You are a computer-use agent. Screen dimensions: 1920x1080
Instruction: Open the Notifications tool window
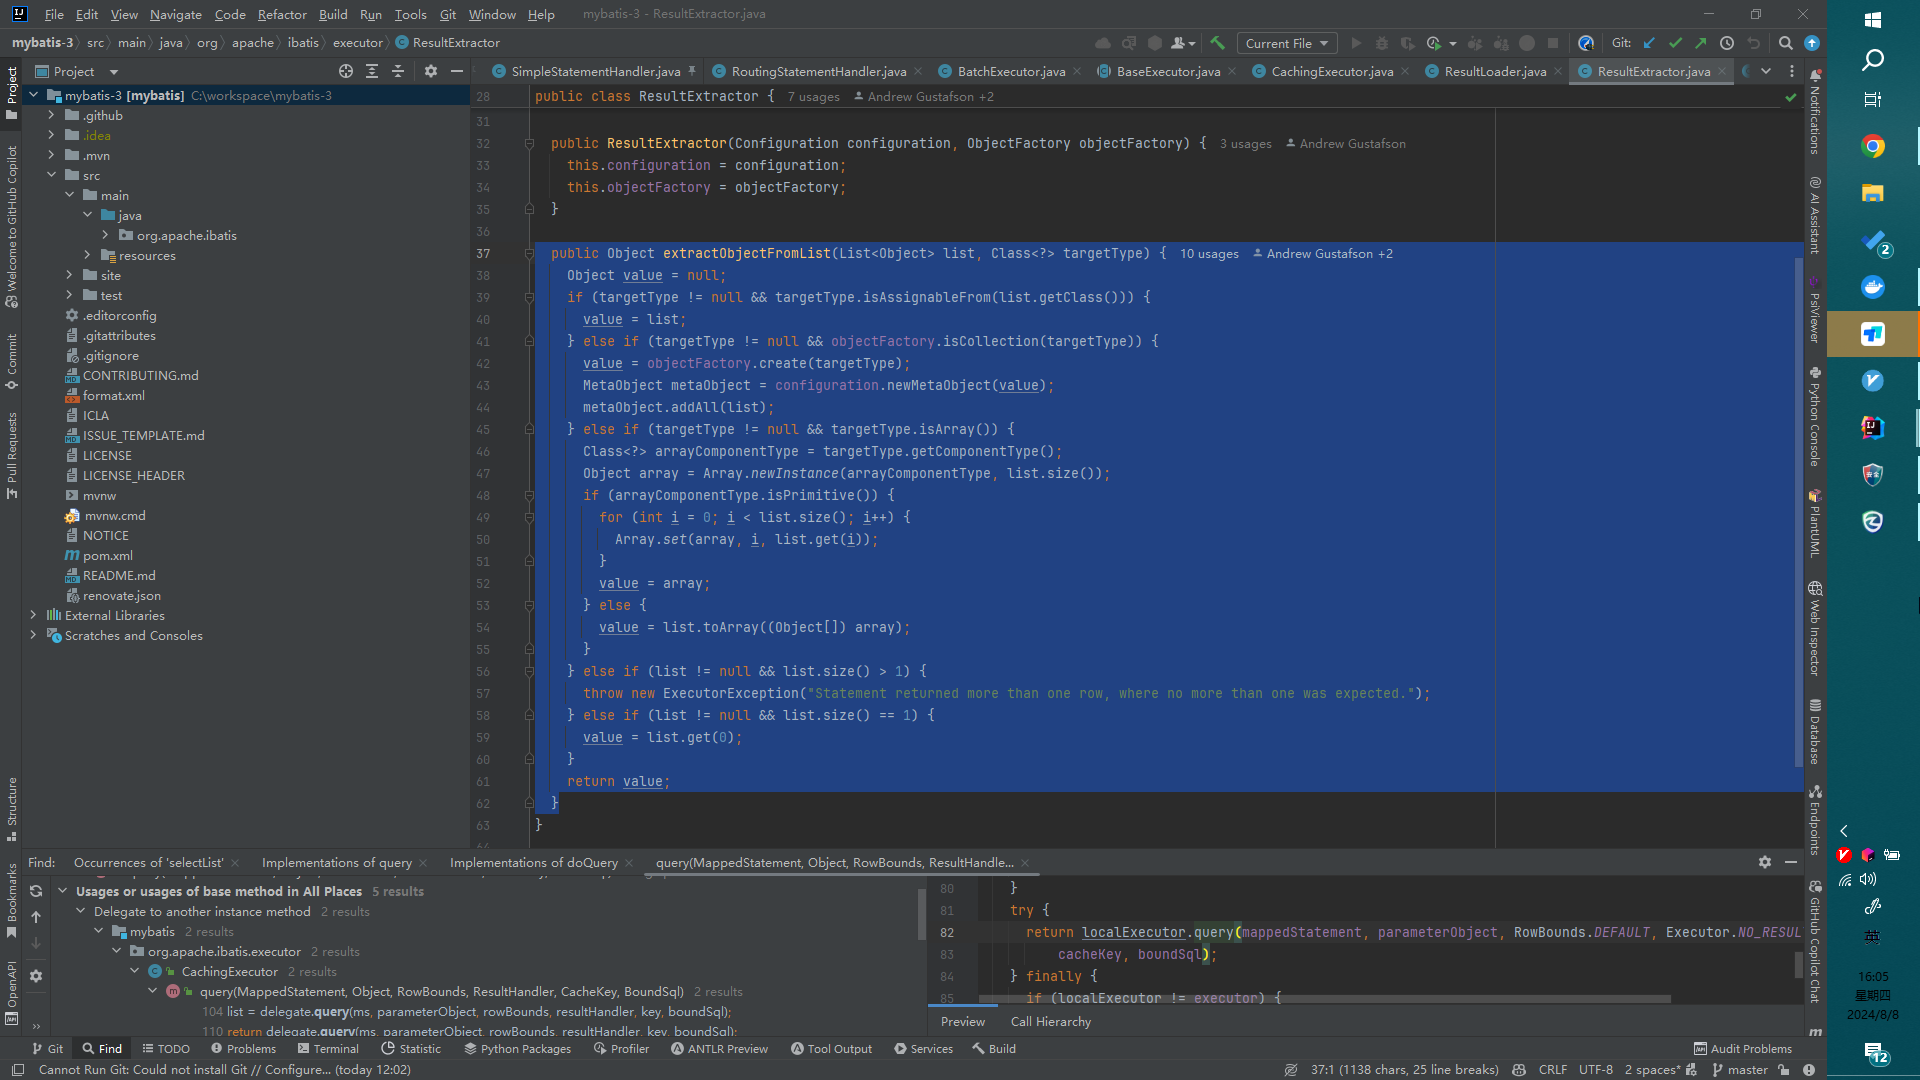(1815, 111)
